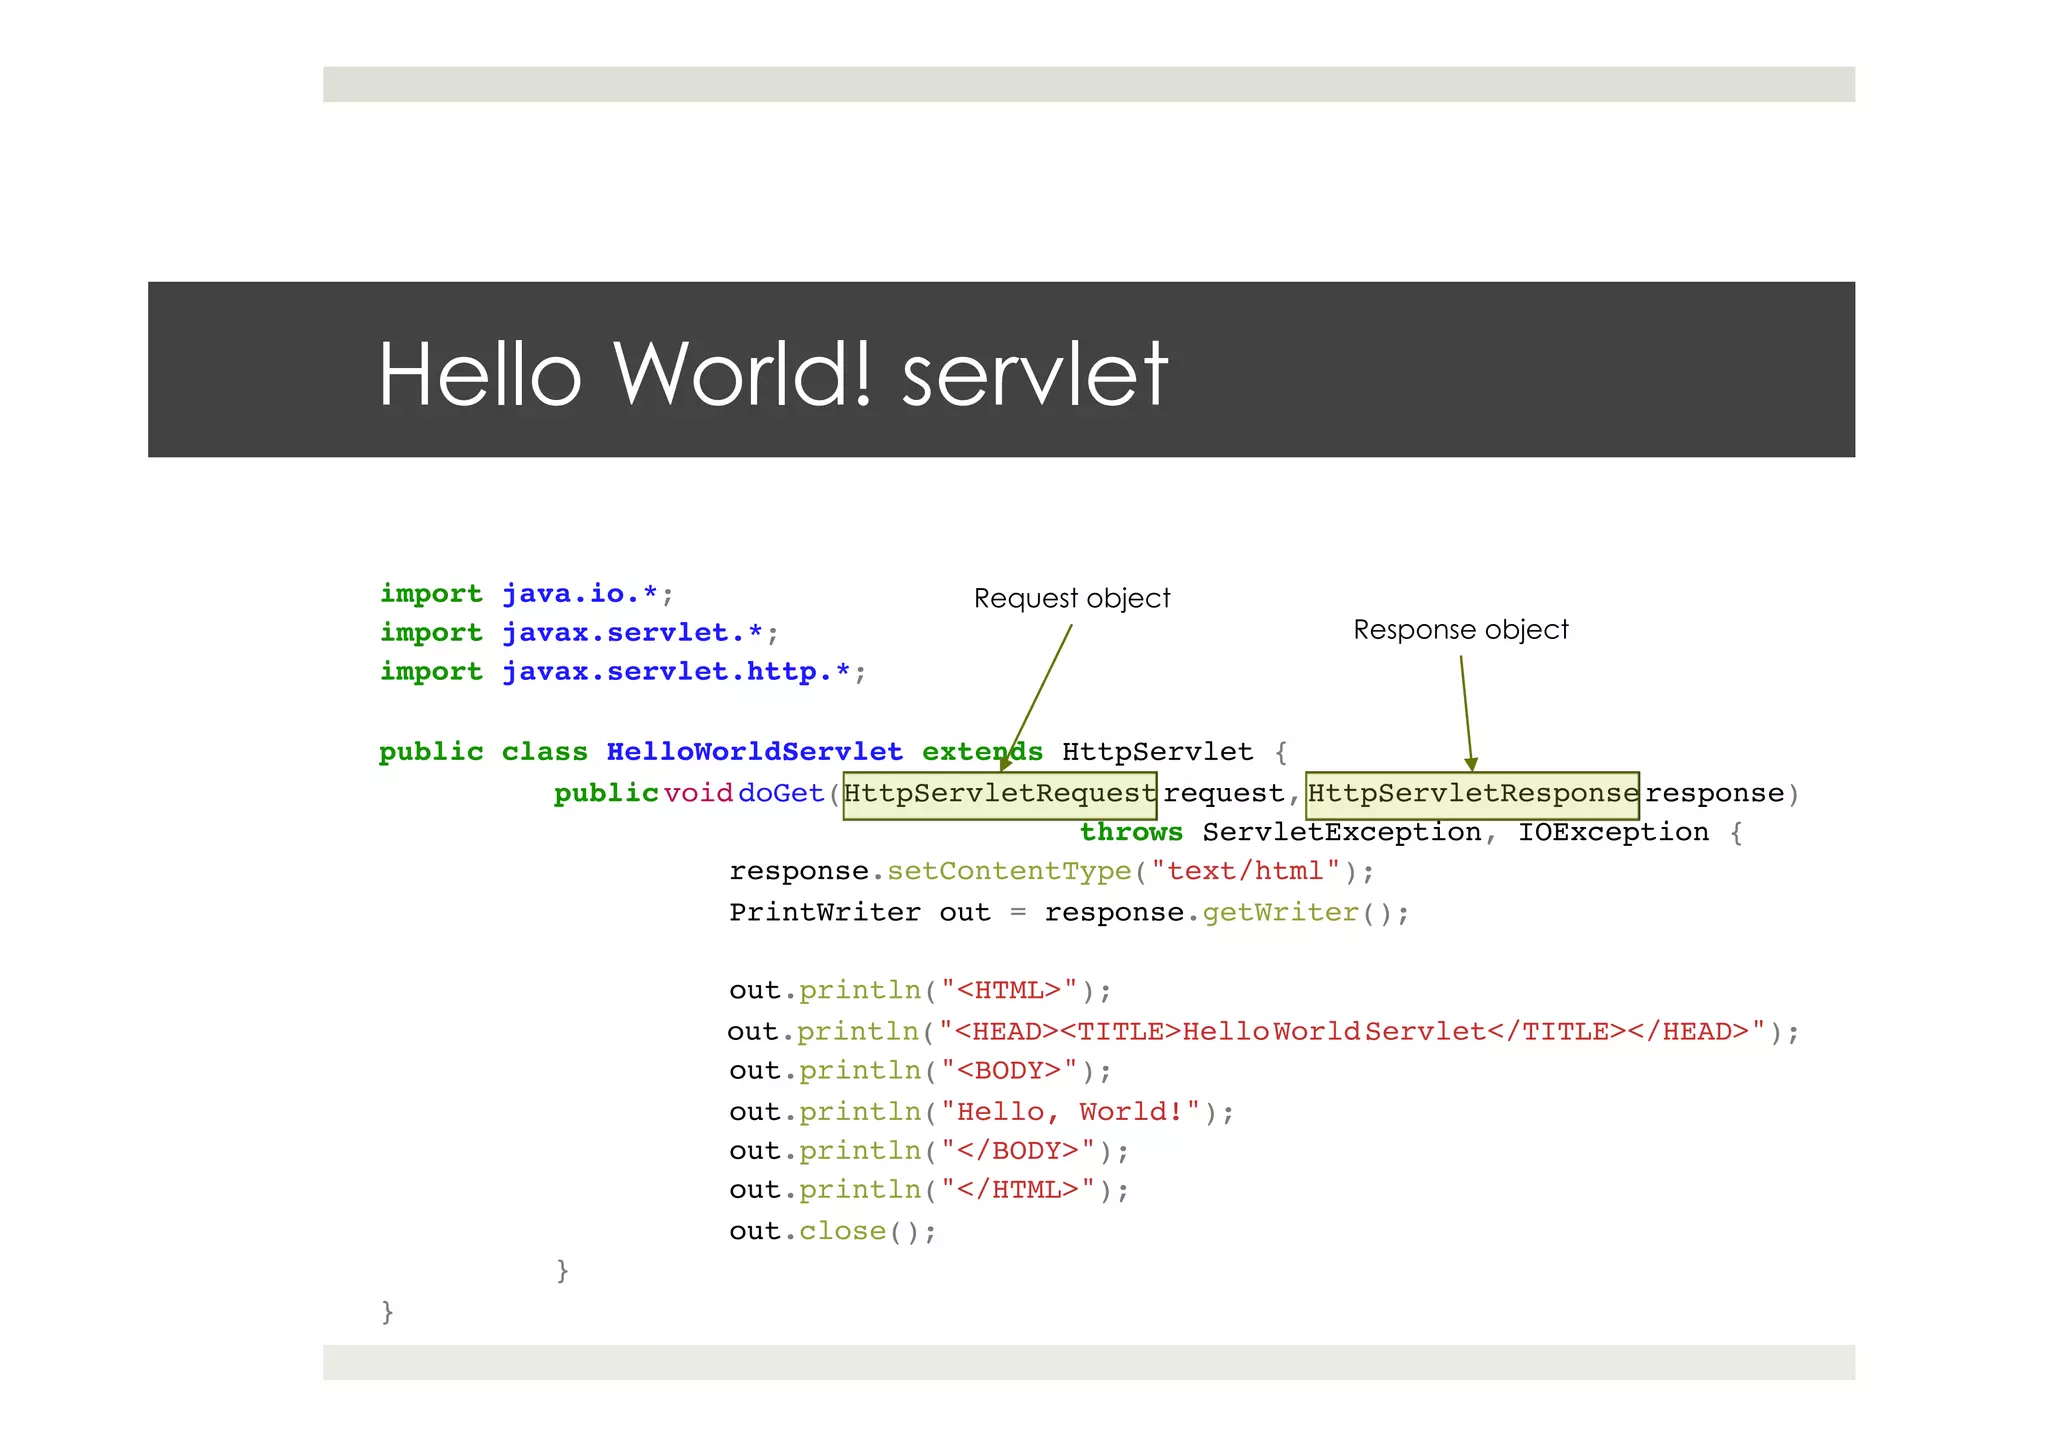
Task: Click the 'setContentType' method call
Action: (1009, 872)
